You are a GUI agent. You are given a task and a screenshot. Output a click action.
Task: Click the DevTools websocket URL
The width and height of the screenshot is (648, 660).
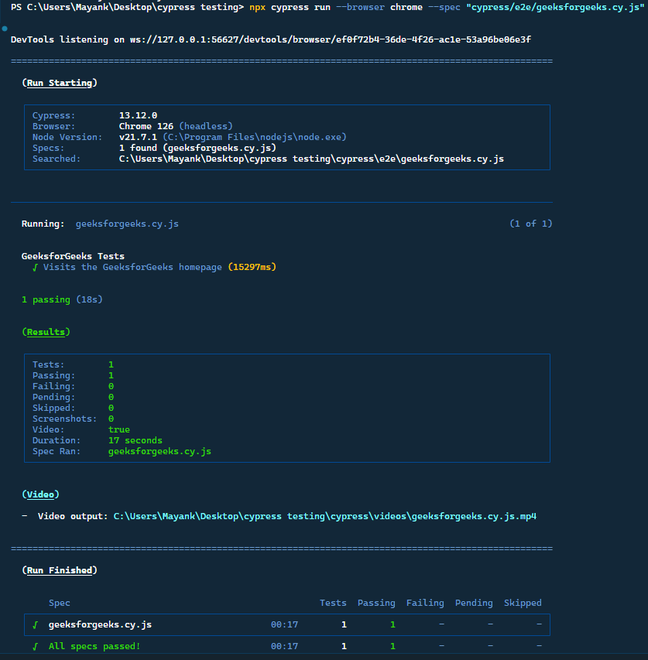(331, 40)
